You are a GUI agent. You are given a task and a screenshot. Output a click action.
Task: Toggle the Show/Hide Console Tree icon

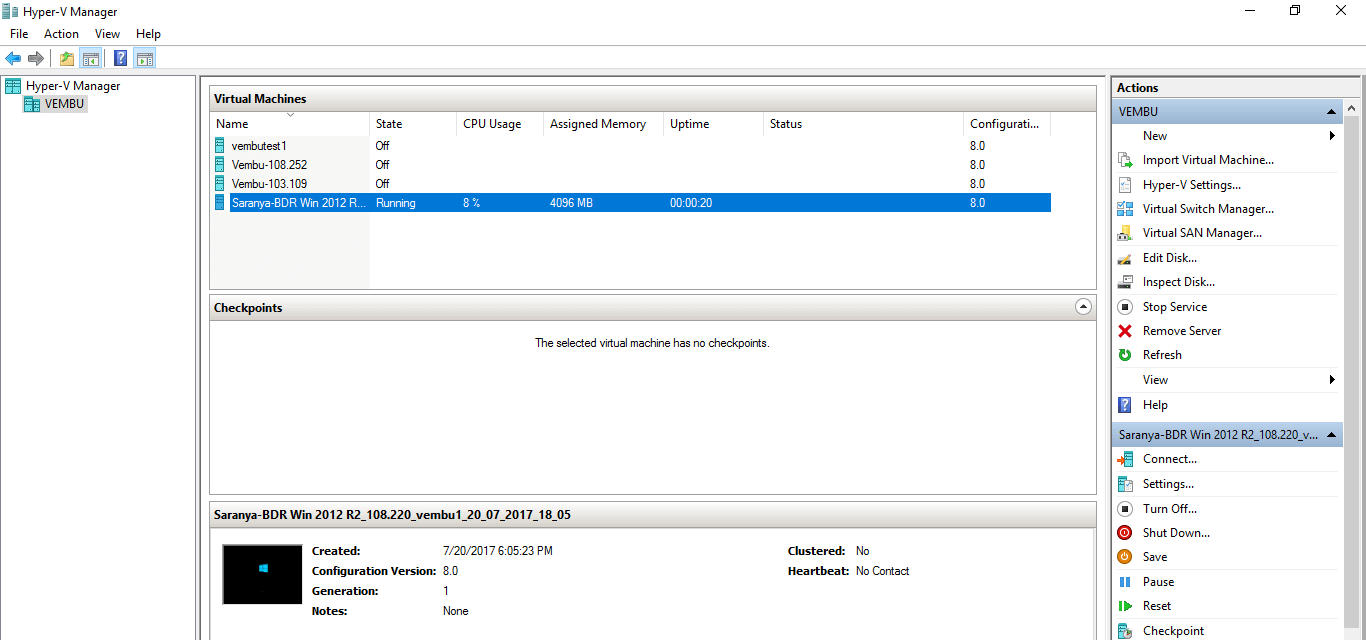90,58
